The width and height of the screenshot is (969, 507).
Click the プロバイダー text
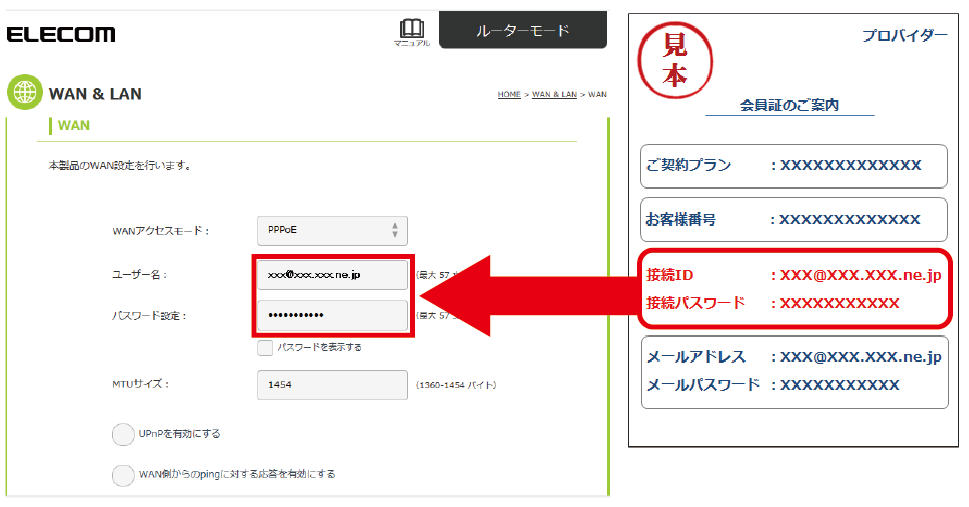905,35
